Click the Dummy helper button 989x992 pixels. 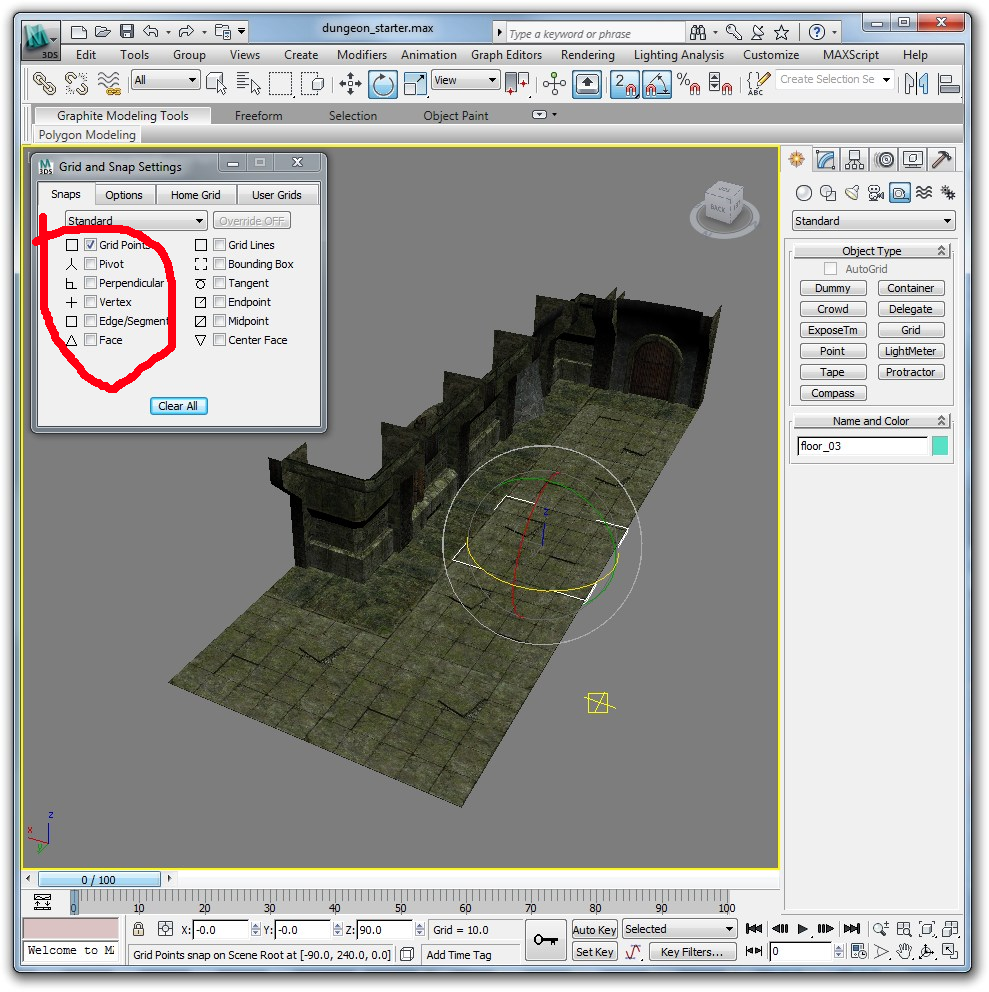pyautogui.click(x=832, y=288)
